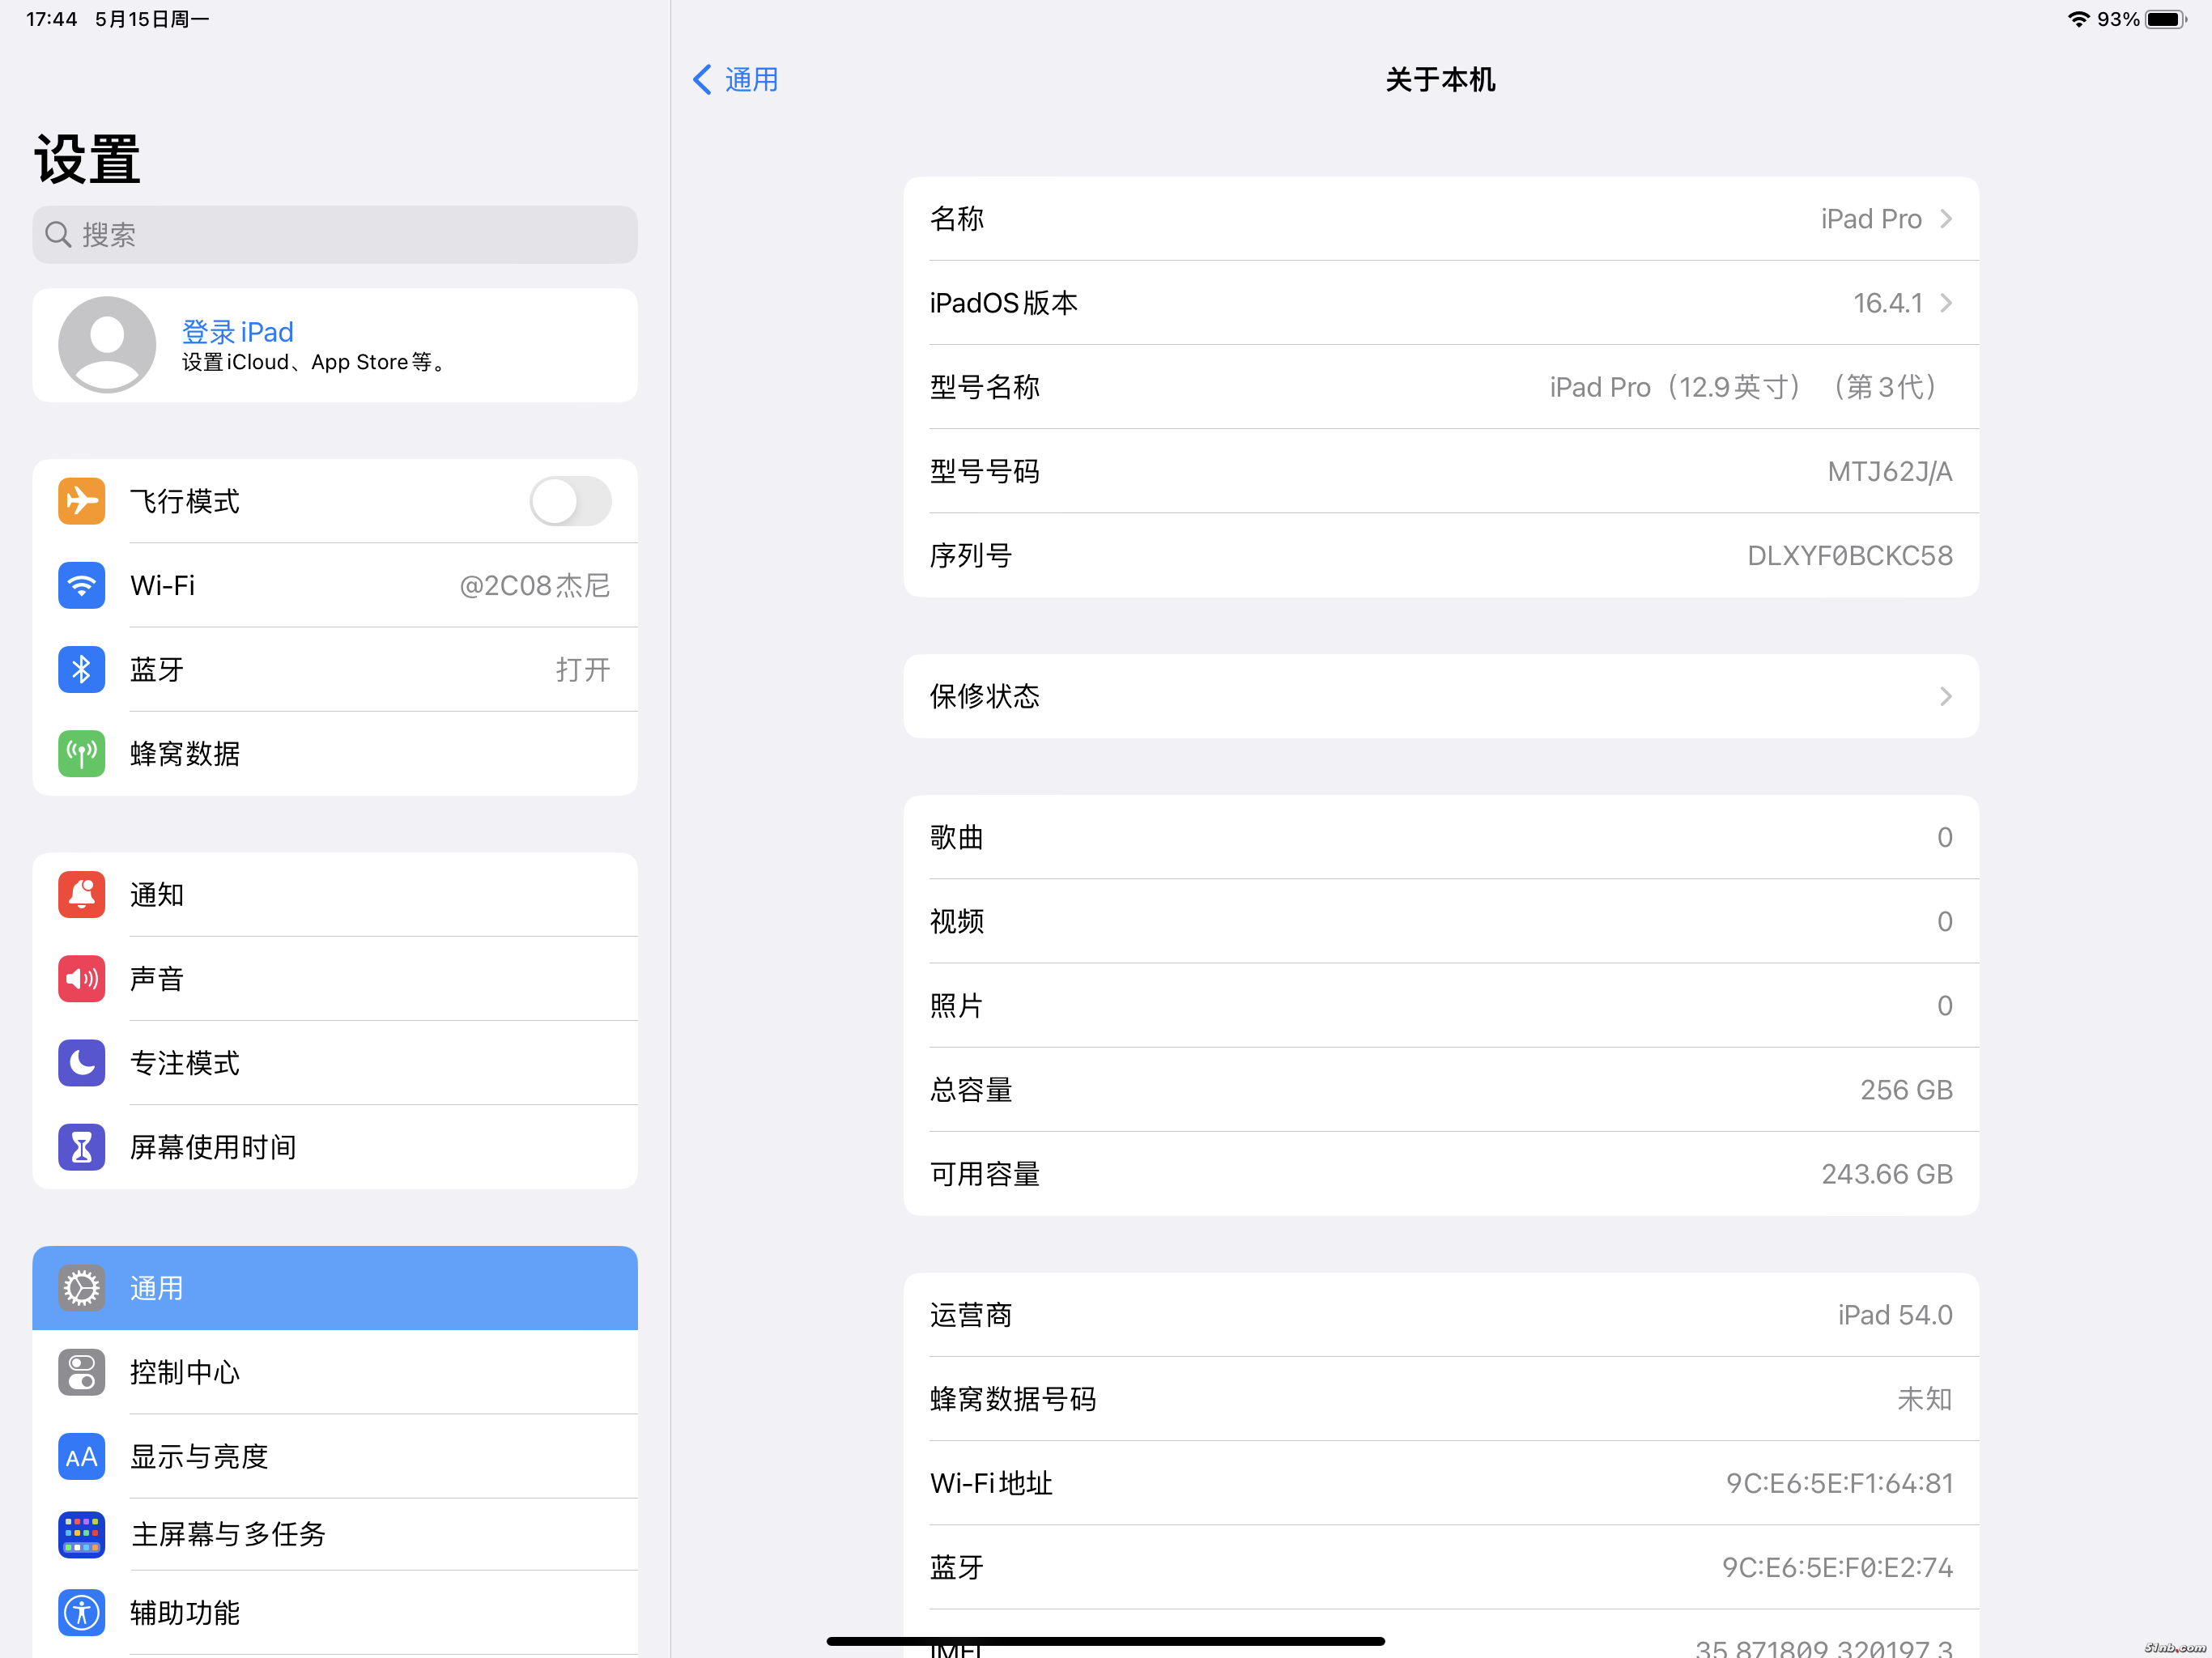
Task: Expand the iPadOS 版本 16.4.1 row
Action: (1440, 303)
